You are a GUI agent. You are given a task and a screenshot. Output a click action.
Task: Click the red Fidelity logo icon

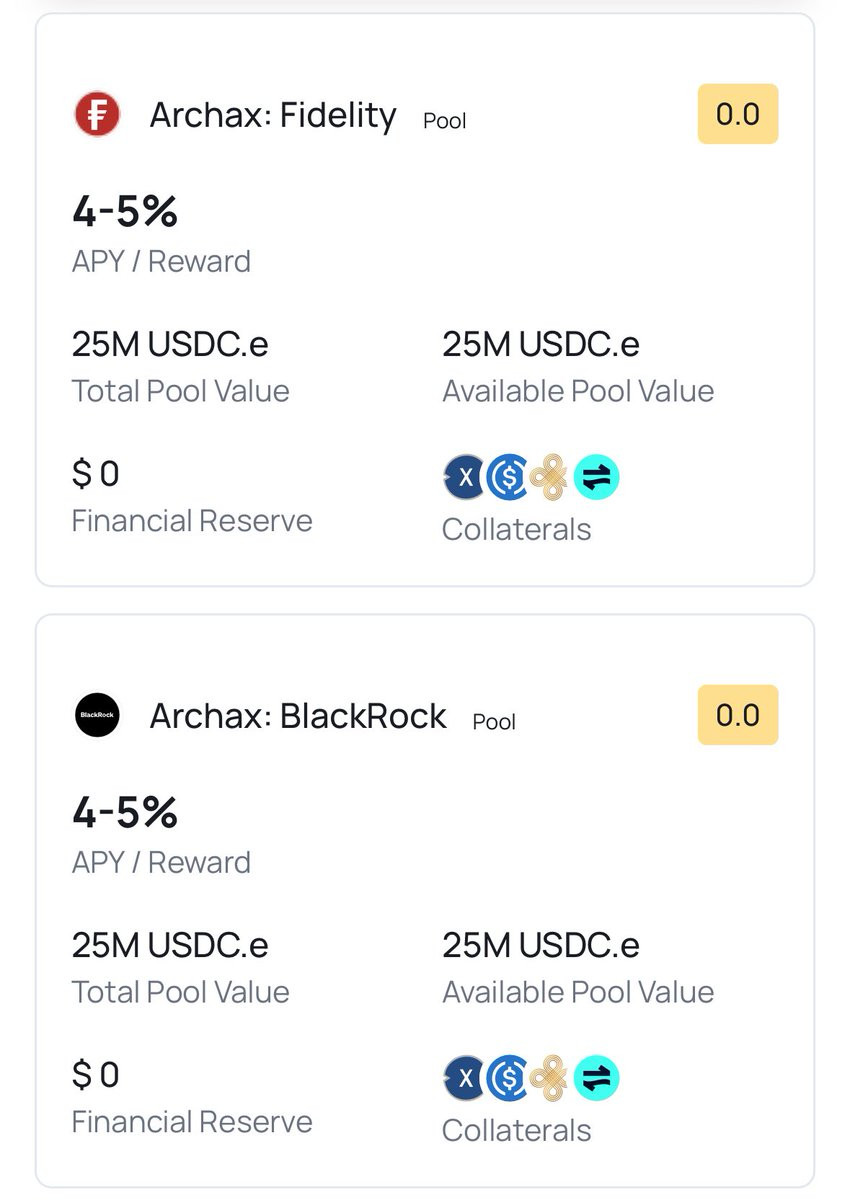point(97,114)
